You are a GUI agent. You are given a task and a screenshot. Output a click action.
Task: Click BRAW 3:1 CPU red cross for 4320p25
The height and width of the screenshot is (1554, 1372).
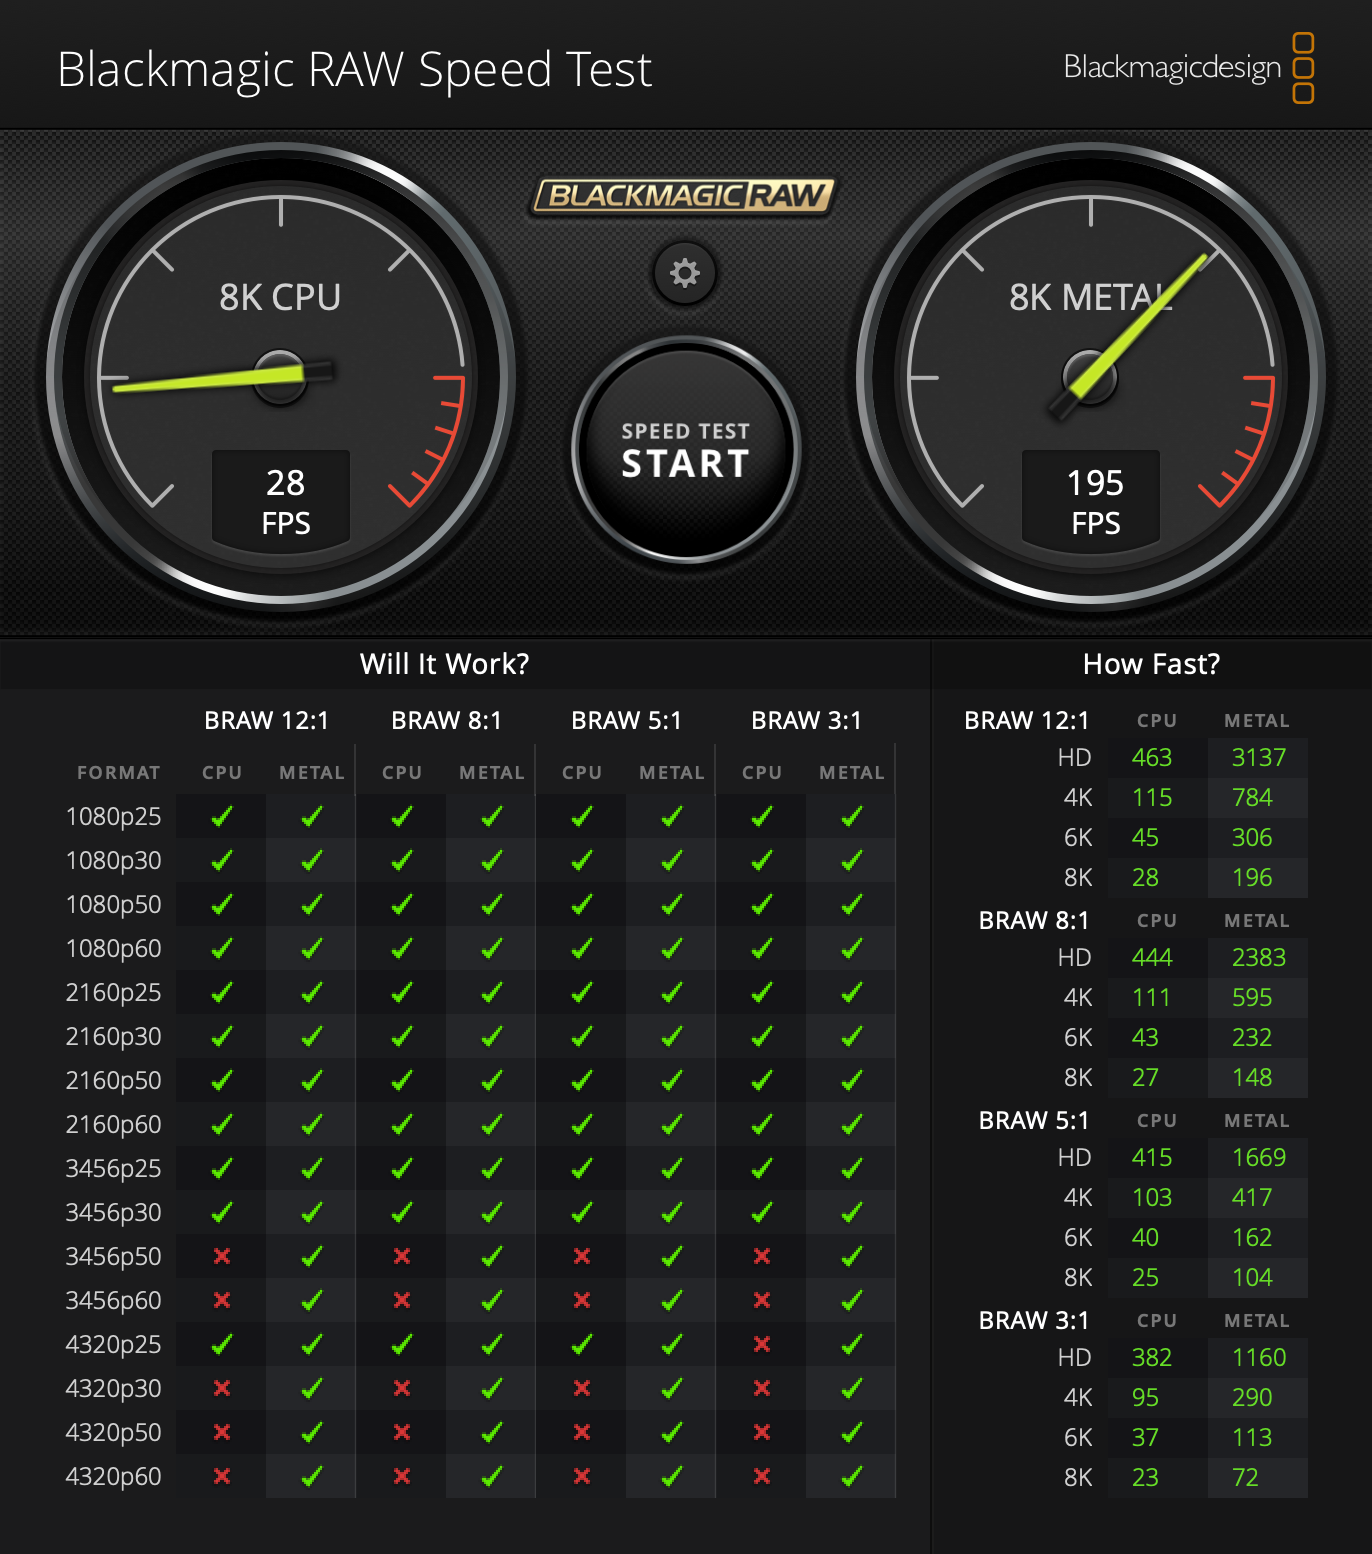762,1344
